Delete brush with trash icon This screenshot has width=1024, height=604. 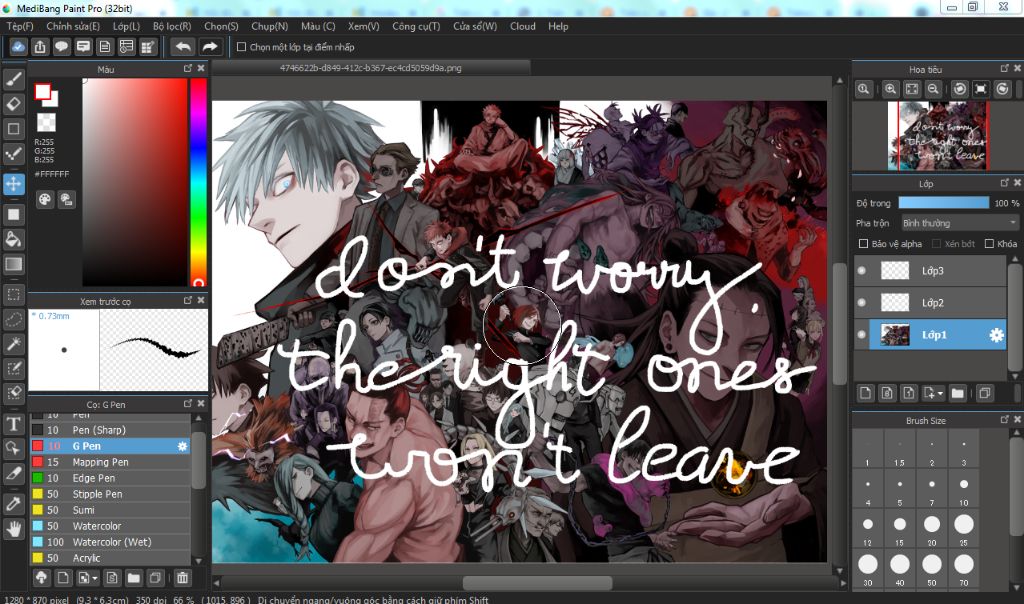click(182, 578)
